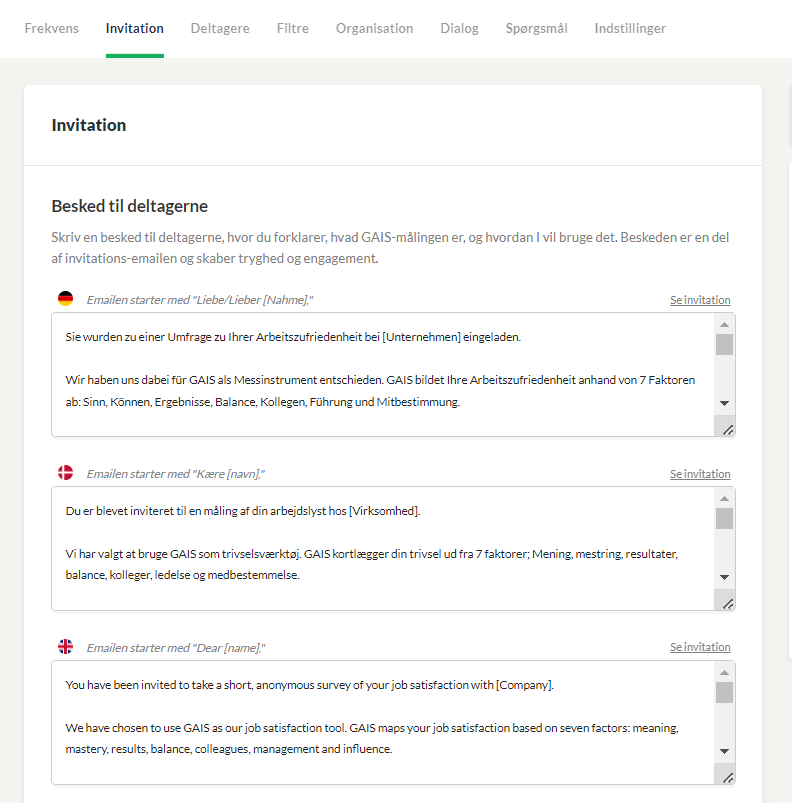The width and height of the screenshot is (792, 803).
Task: Open the Spørgsmål tab
Action: 537,28
